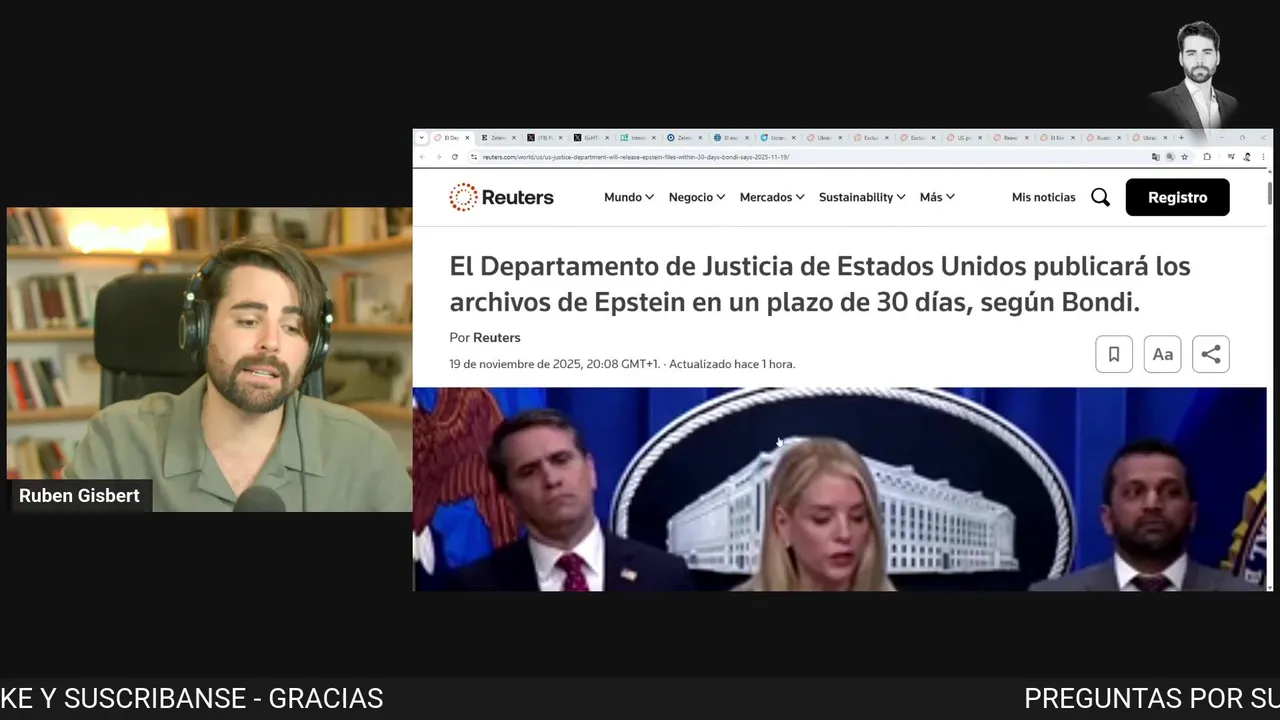The height and width of the screenshot is (720, 1280).
Task: Open a new browser tab with plus
Action: [x=1181, y=138]
